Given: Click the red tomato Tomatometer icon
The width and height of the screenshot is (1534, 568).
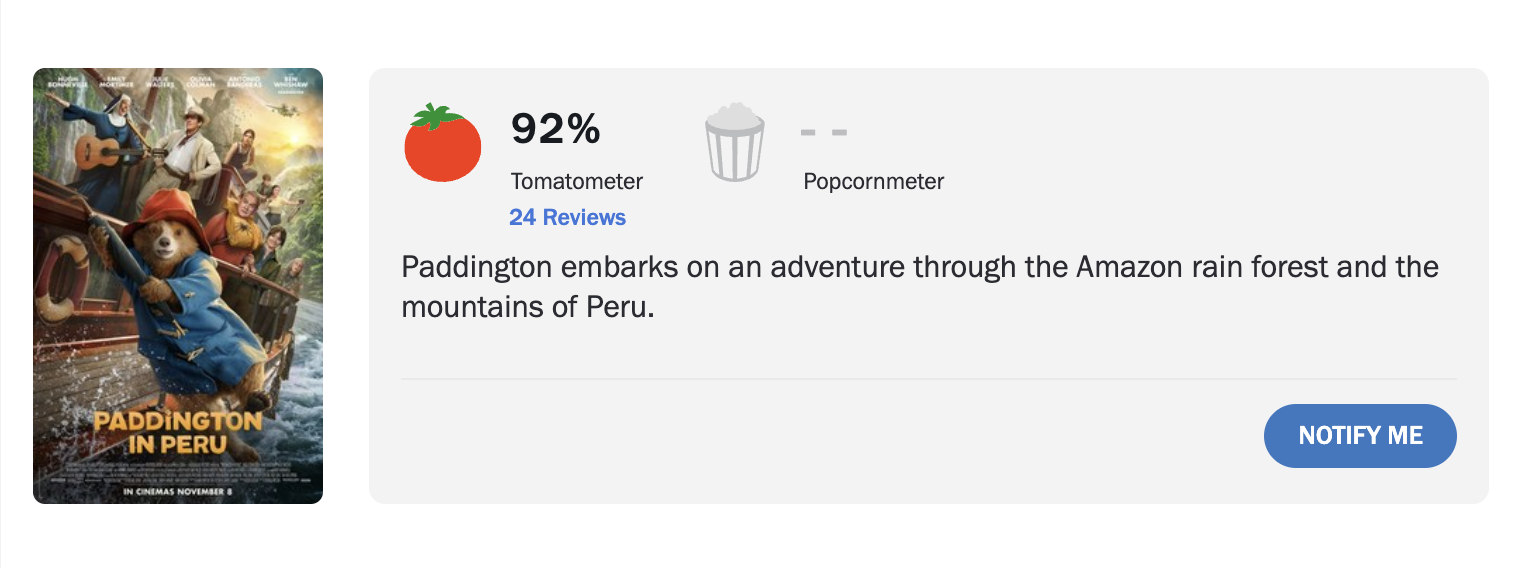Looking at the screenshot, I should pyautogui.click(x=442, y=146).
